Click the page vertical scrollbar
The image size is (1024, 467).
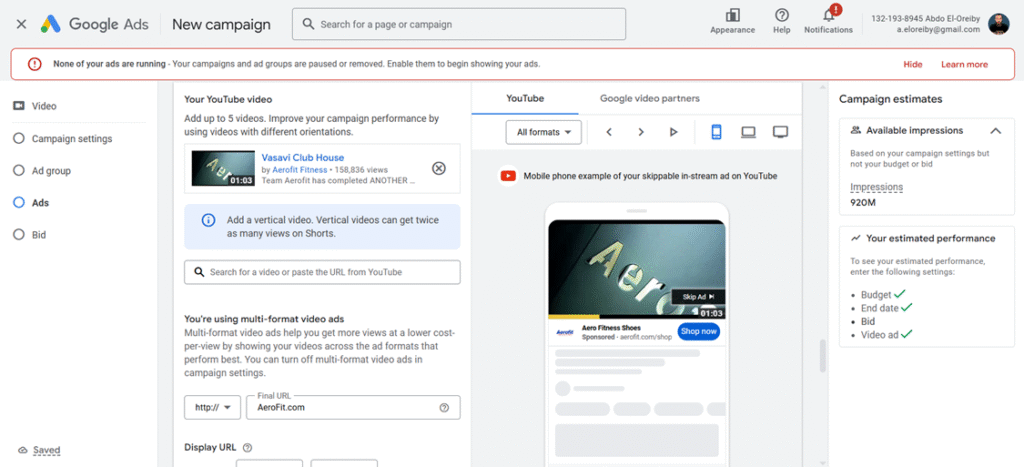click(823, 355)
